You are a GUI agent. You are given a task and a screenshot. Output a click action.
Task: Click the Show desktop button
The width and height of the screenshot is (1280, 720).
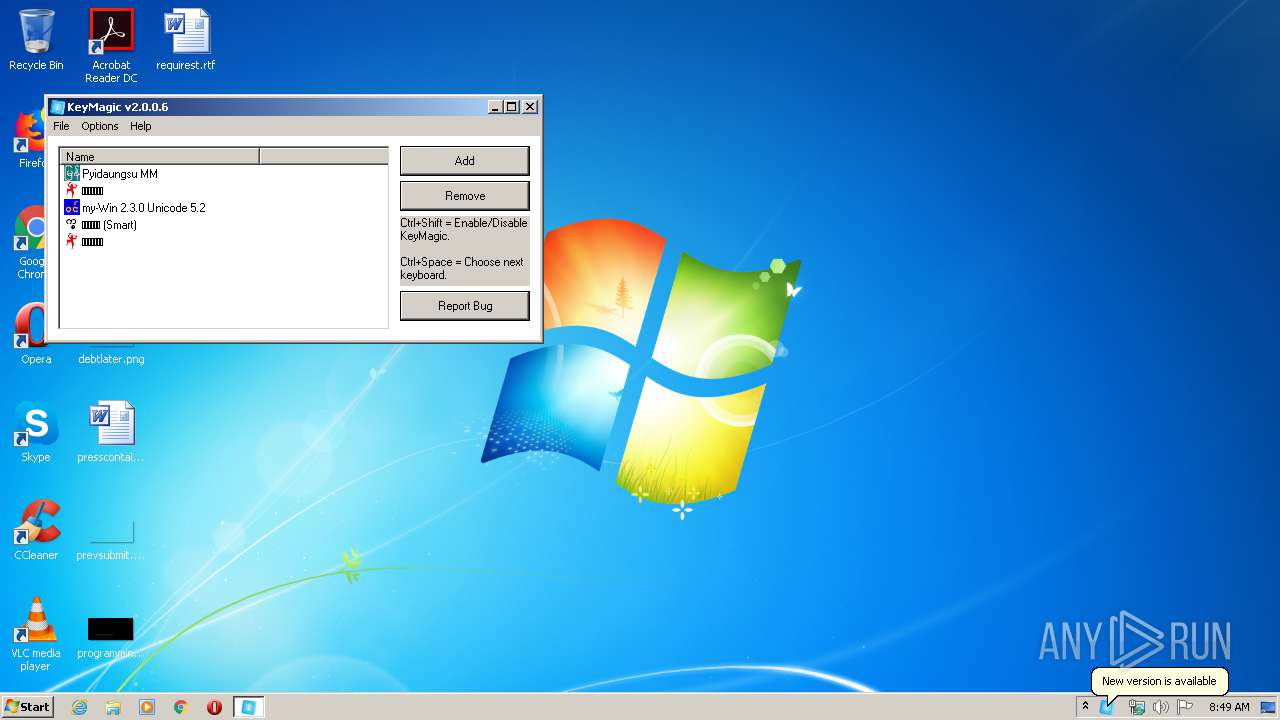(x=1269, y=707)
